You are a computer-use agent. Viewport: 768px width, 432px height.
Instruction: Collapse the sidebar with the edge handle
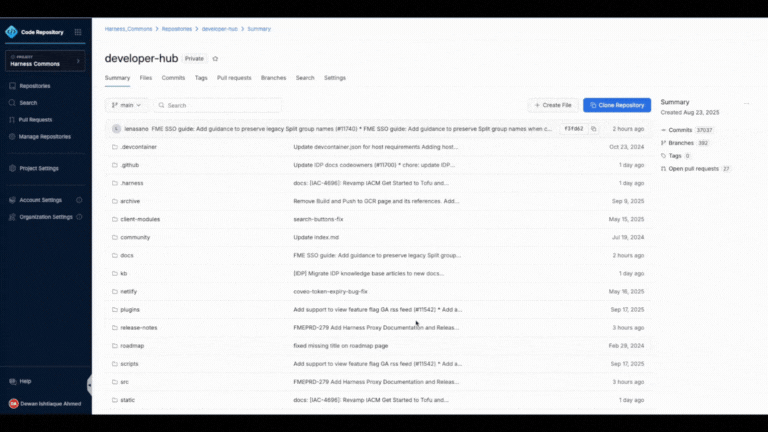coord(89,385)
